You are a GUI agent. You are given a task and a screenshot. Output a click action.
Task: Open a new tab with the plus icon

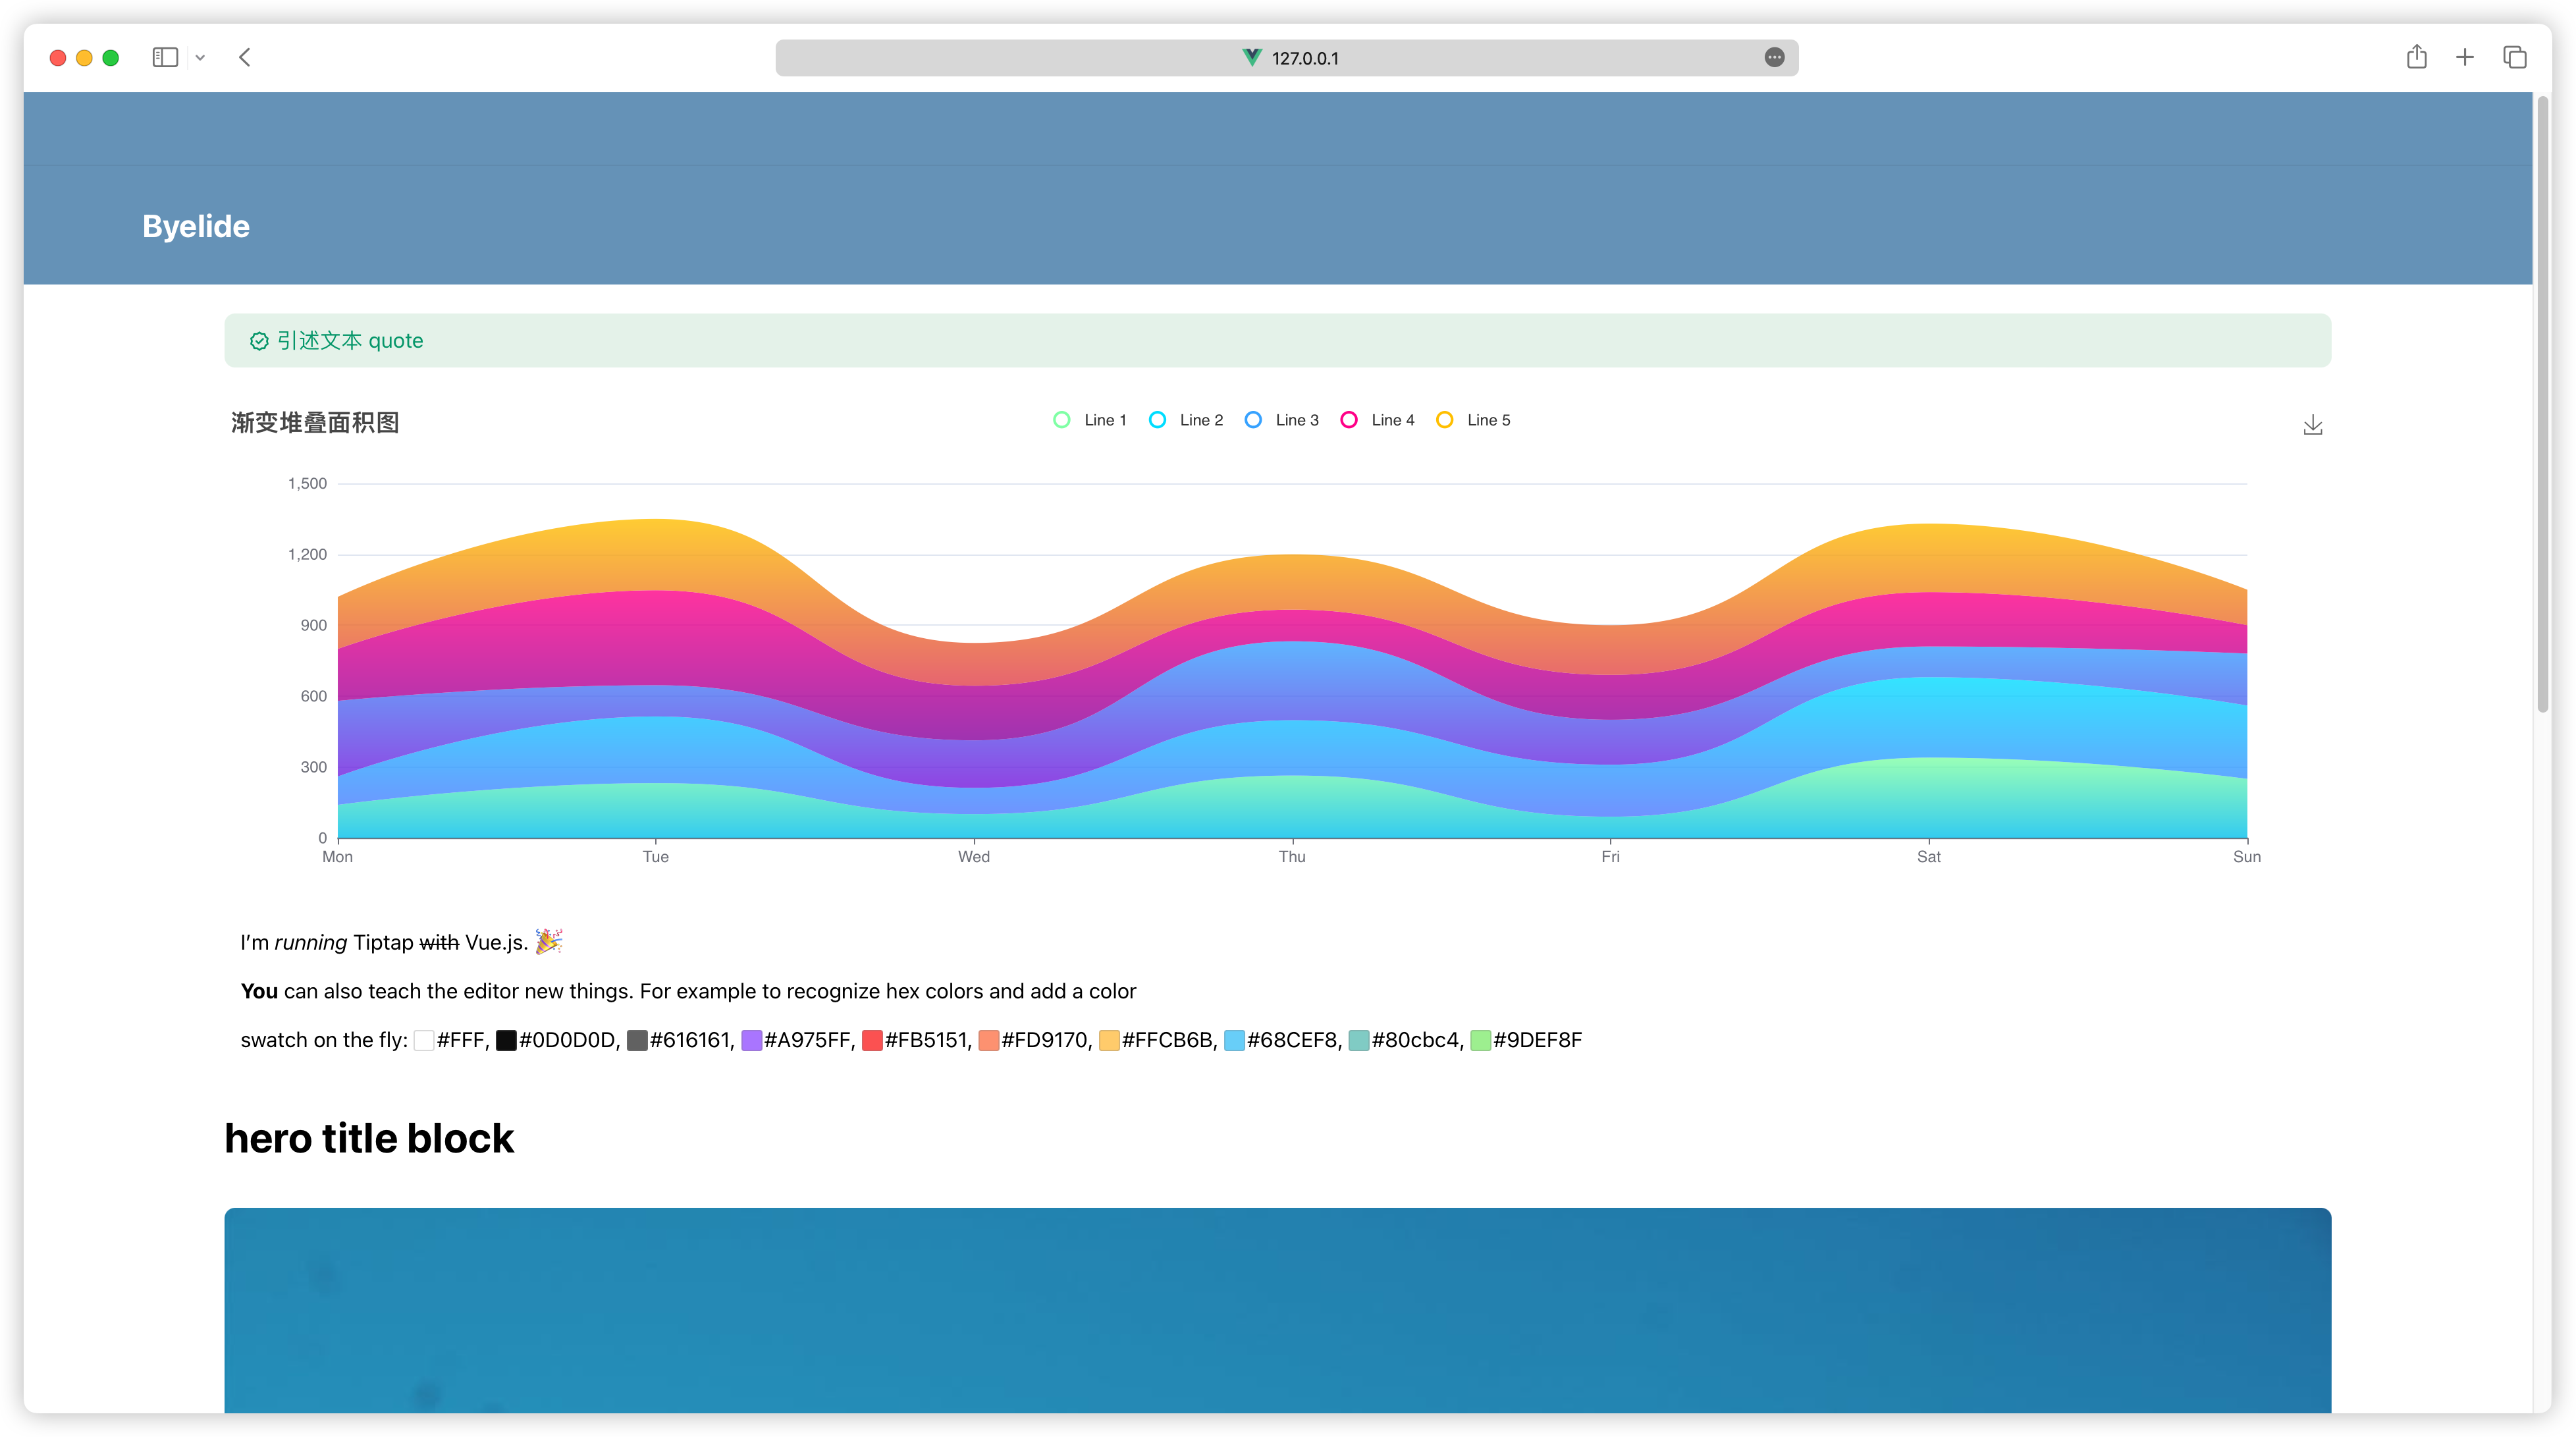click(x=2464, y=57)
